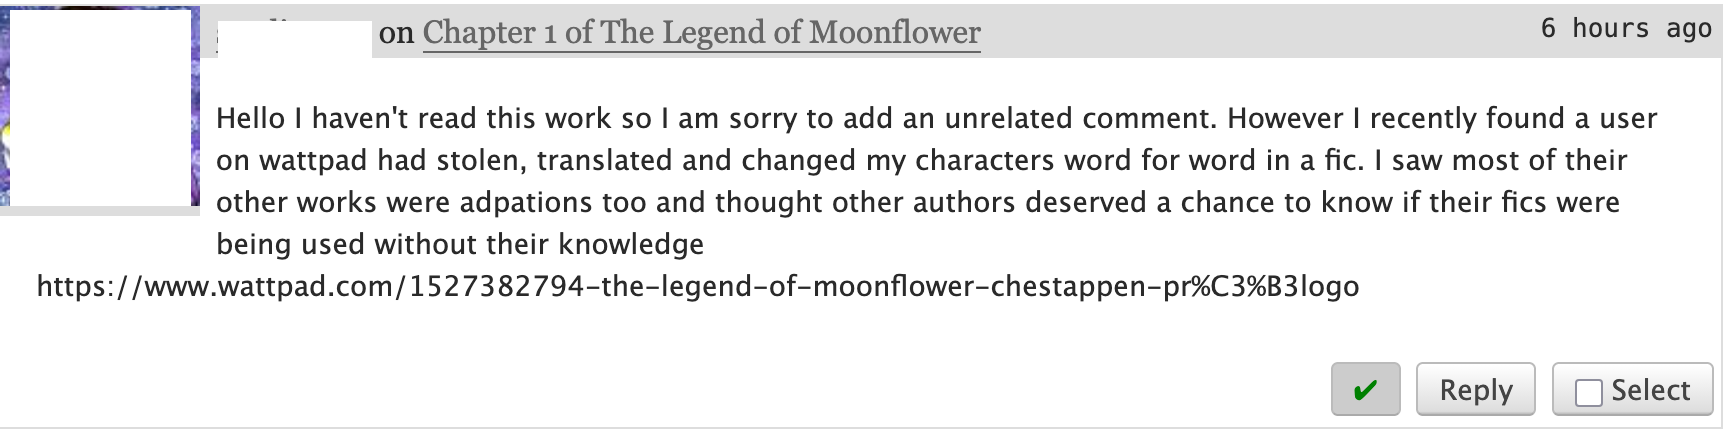
Task: Tick the Select checkbox
Action: click(x=1588, y=392)
